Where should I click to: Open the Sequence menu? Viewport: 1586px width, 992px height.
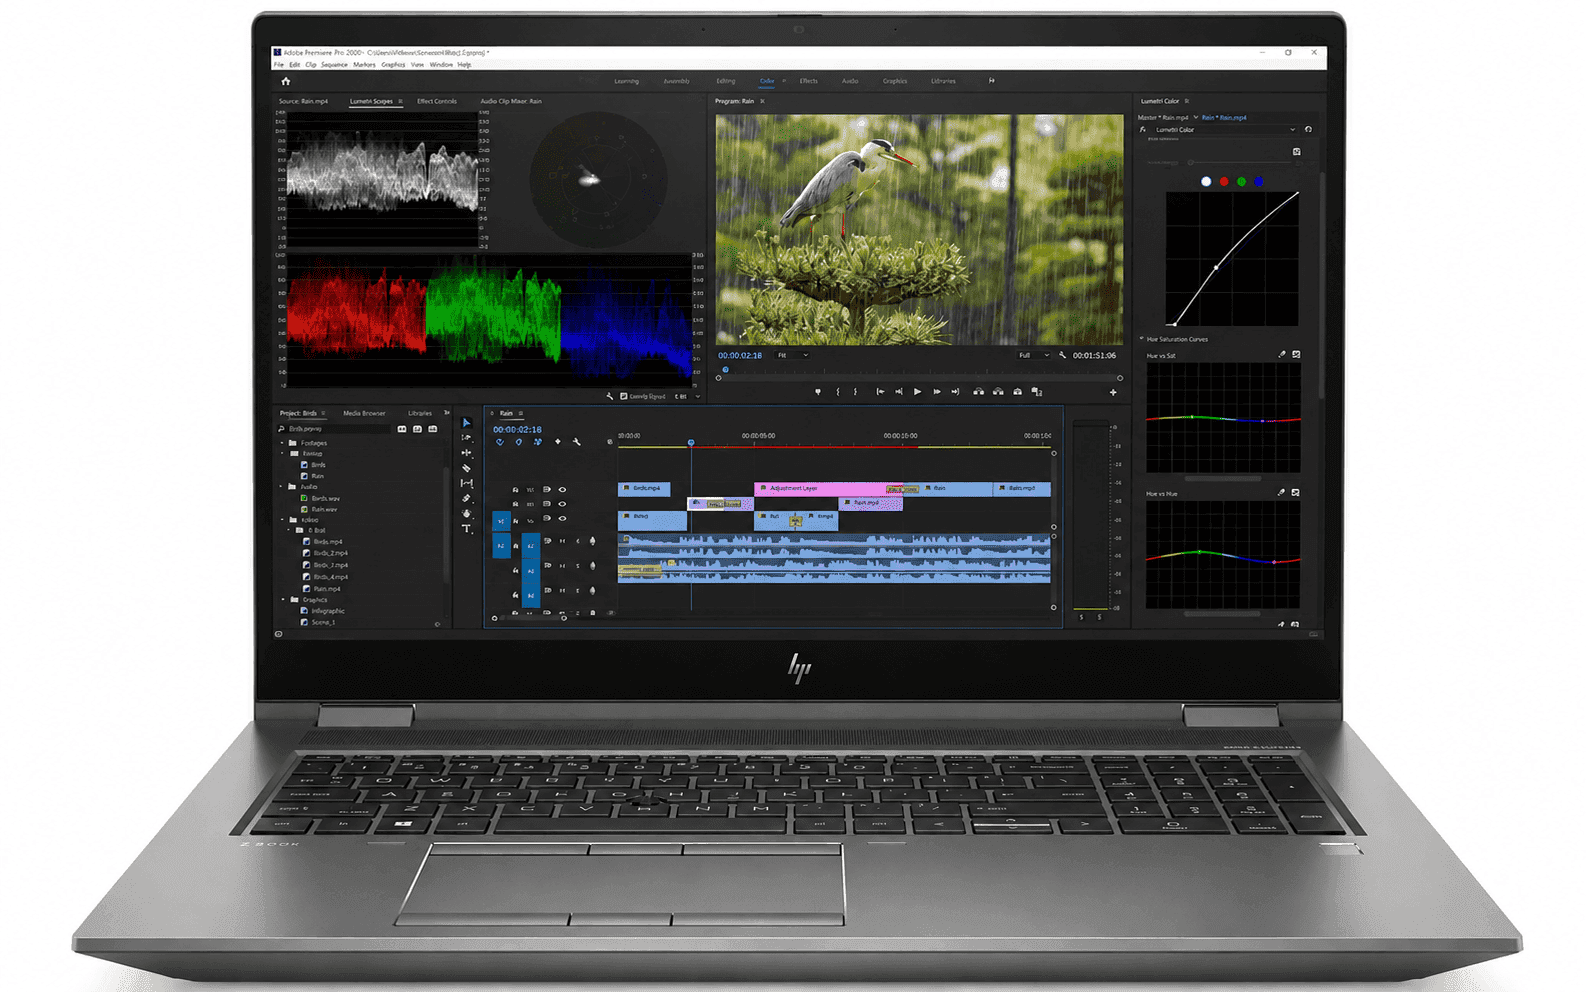click(334, 65)
